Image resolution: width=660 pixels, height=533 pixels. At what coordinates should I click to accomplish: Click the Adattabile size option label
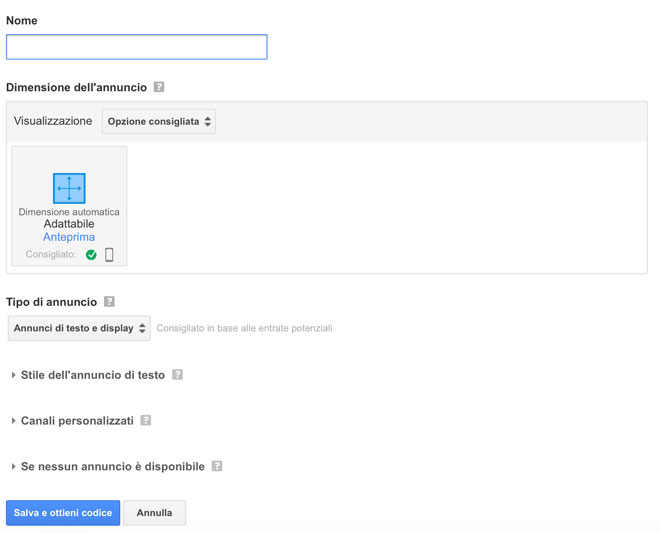pyautogui.click(x=69, y=224)
